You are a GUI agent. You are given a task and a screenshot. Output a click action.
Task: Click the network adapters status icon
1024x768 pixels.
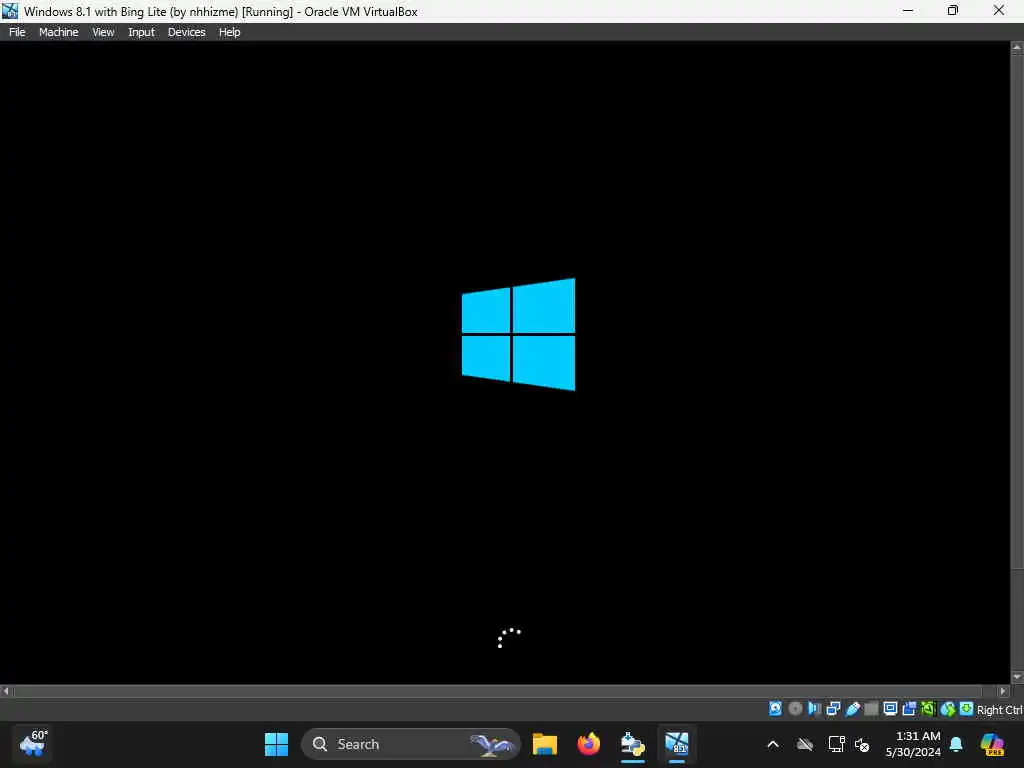[x=833, y=709]
